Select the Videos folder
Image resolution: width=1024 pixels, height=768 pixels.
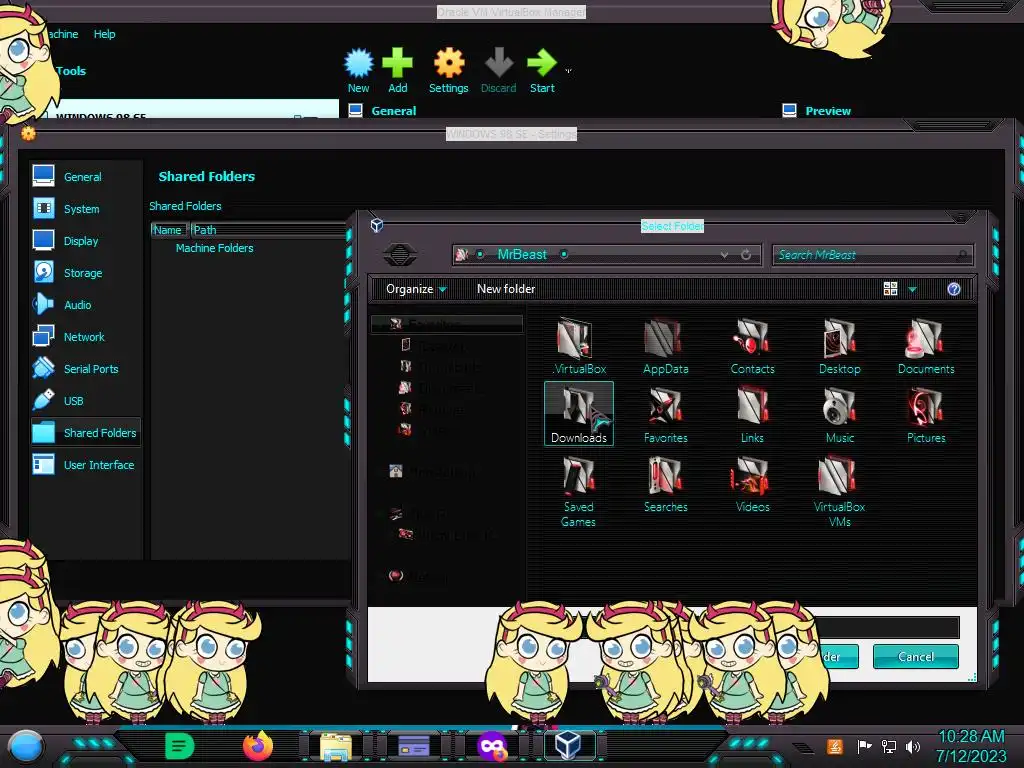(x=752, y=485)
